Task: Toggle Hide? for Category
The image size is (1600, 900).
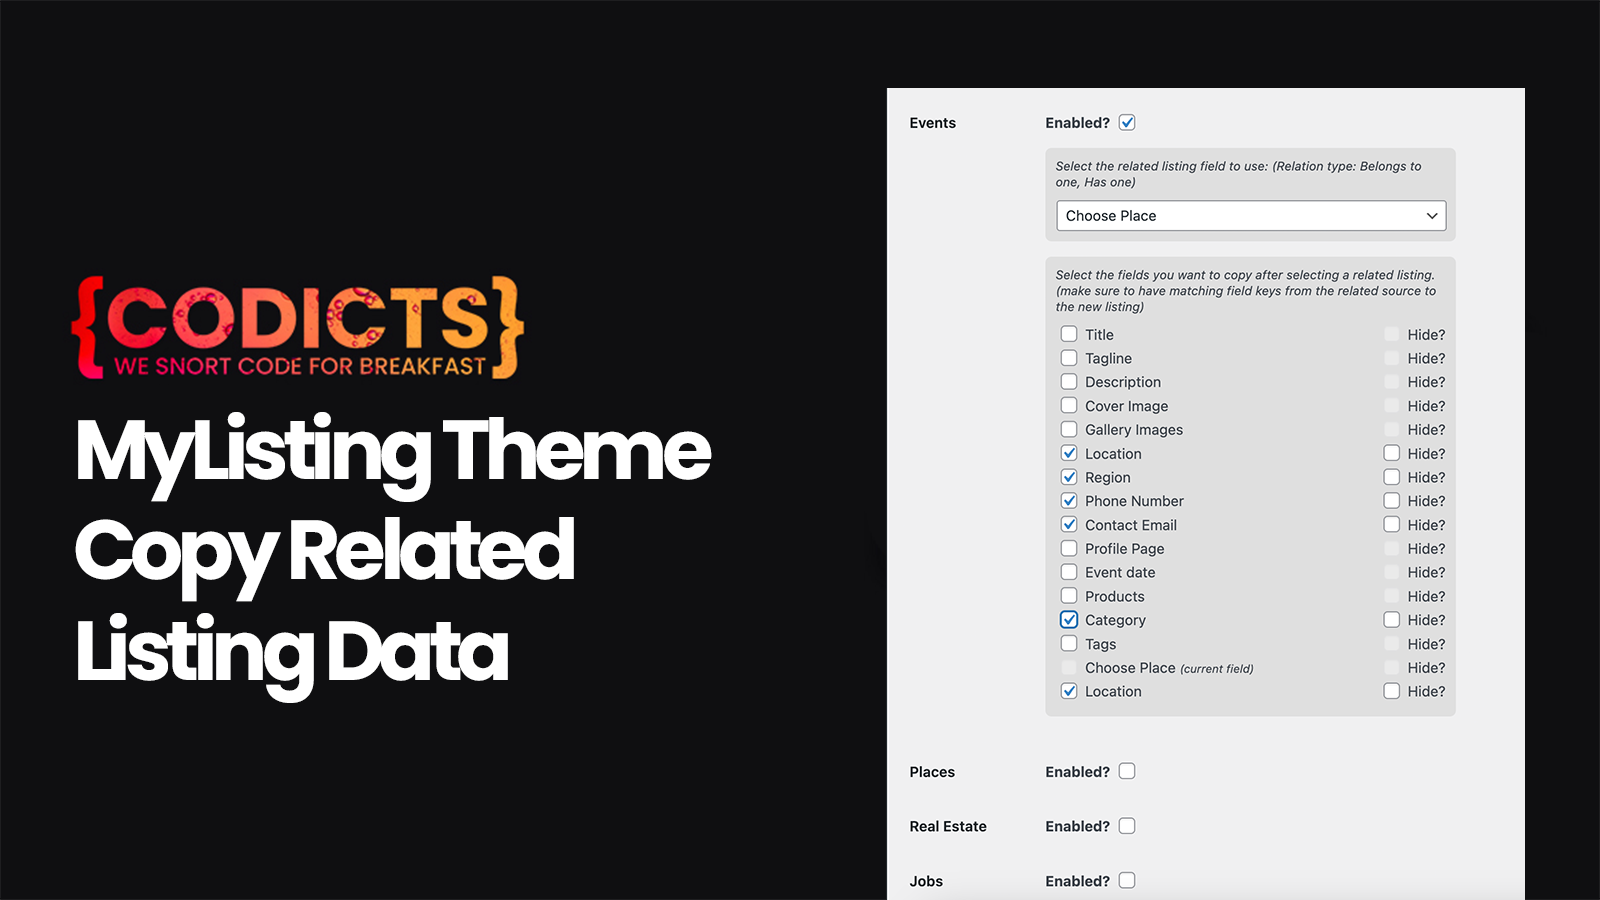Action: (x=1392, y=620)
